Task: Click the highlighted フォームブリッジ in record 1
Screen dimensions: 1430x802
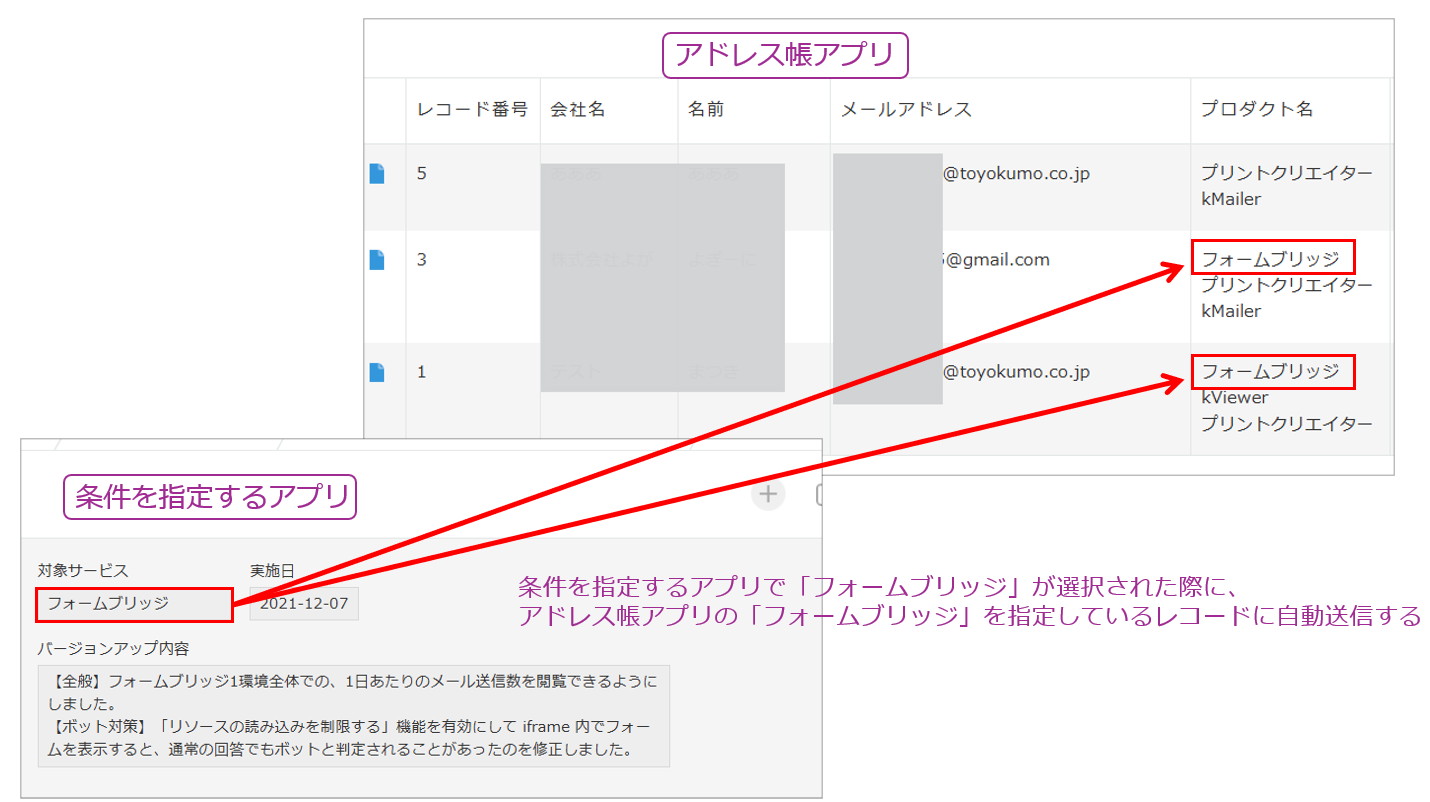Action: pyautogui.click(x=1272, y=372)
